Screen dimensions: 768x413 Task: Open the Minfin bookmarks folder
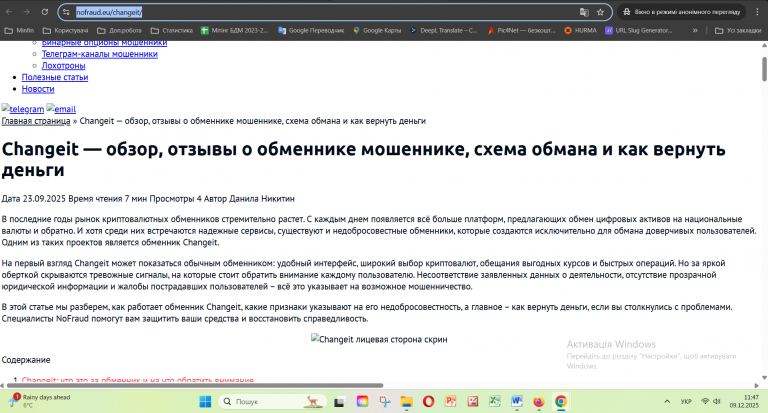[19, 30]
